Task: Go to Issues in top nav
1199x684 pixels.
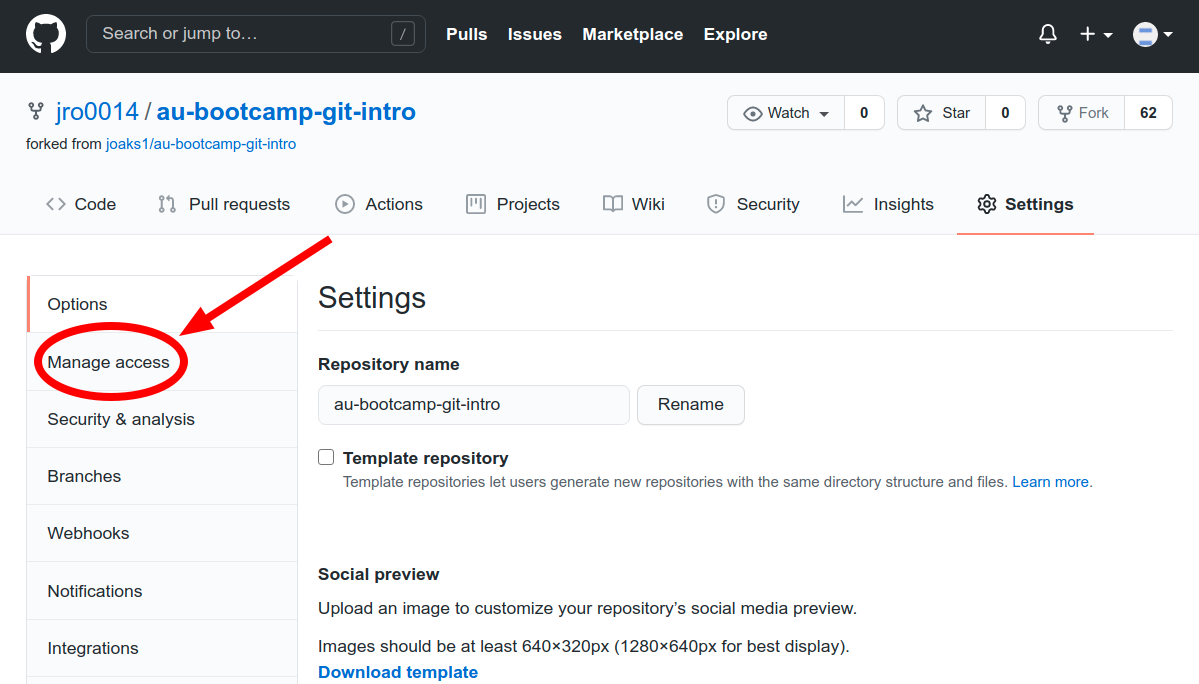Action: pos(535,34)
